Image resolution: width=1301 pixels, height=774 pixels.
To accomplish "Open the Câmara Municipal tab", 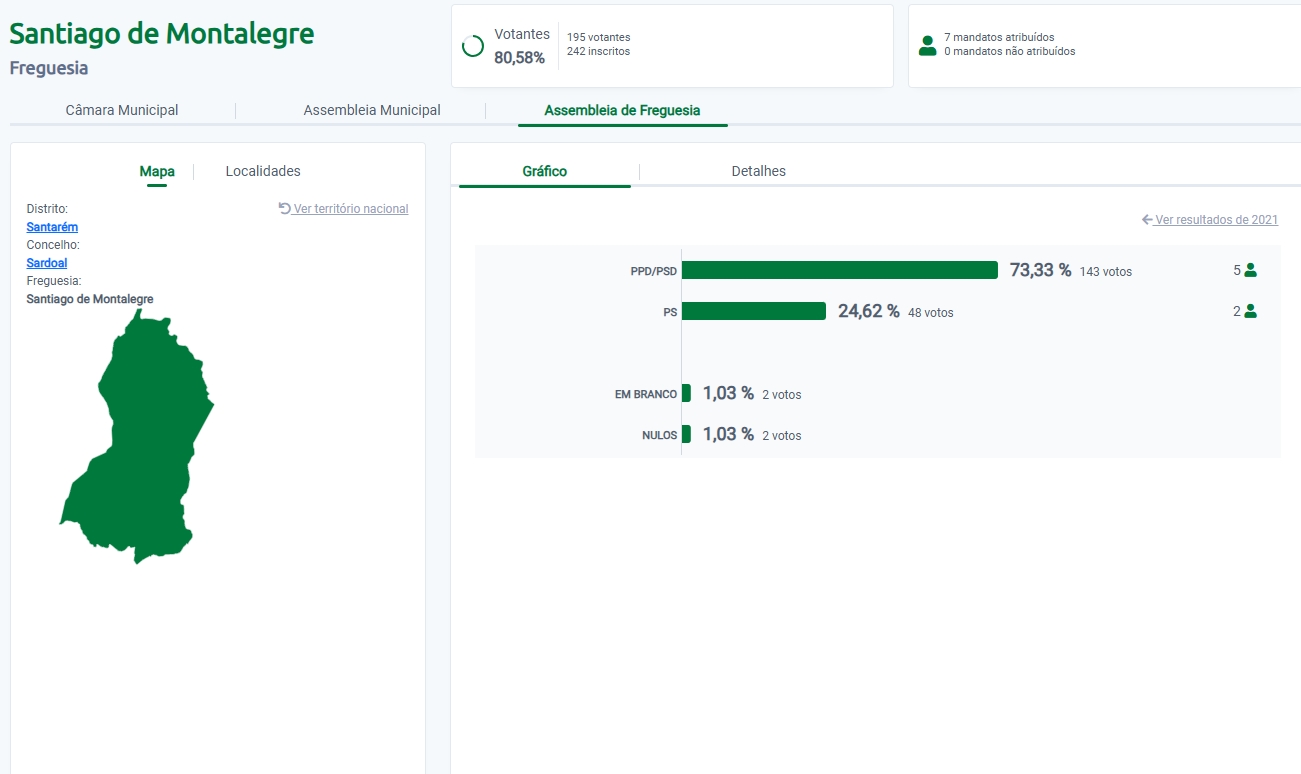I will 122,110.
